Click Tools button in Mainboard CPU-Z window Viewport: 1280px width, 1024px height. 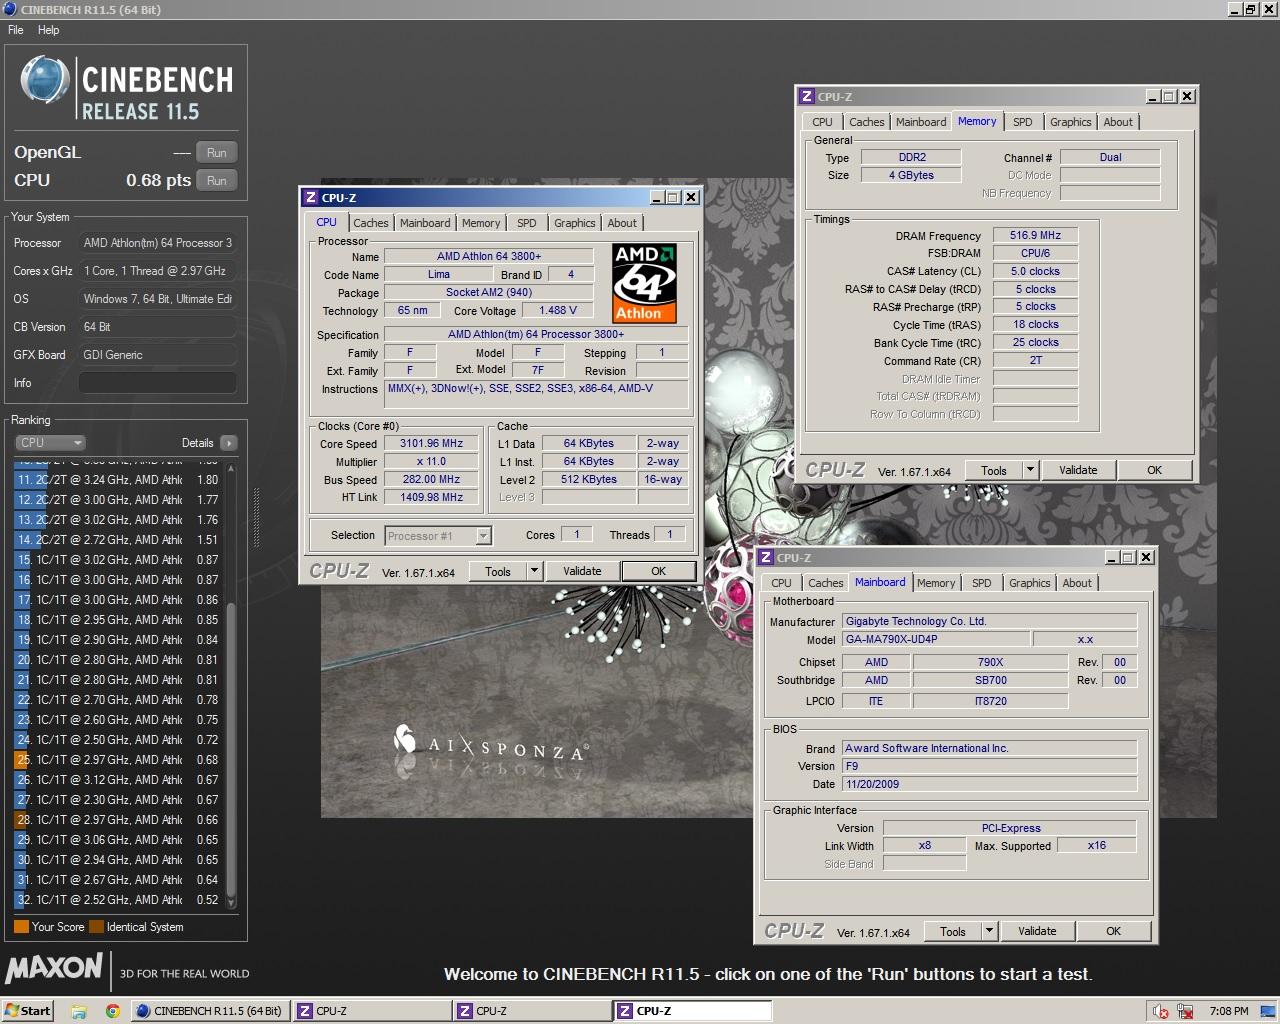[953, 932]
